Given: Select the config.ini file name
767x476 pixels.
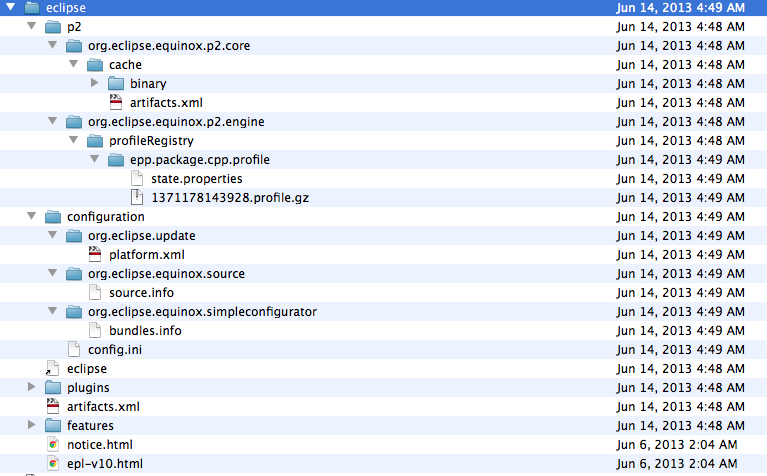Looking at the screenshot, I should click(115, 350).
